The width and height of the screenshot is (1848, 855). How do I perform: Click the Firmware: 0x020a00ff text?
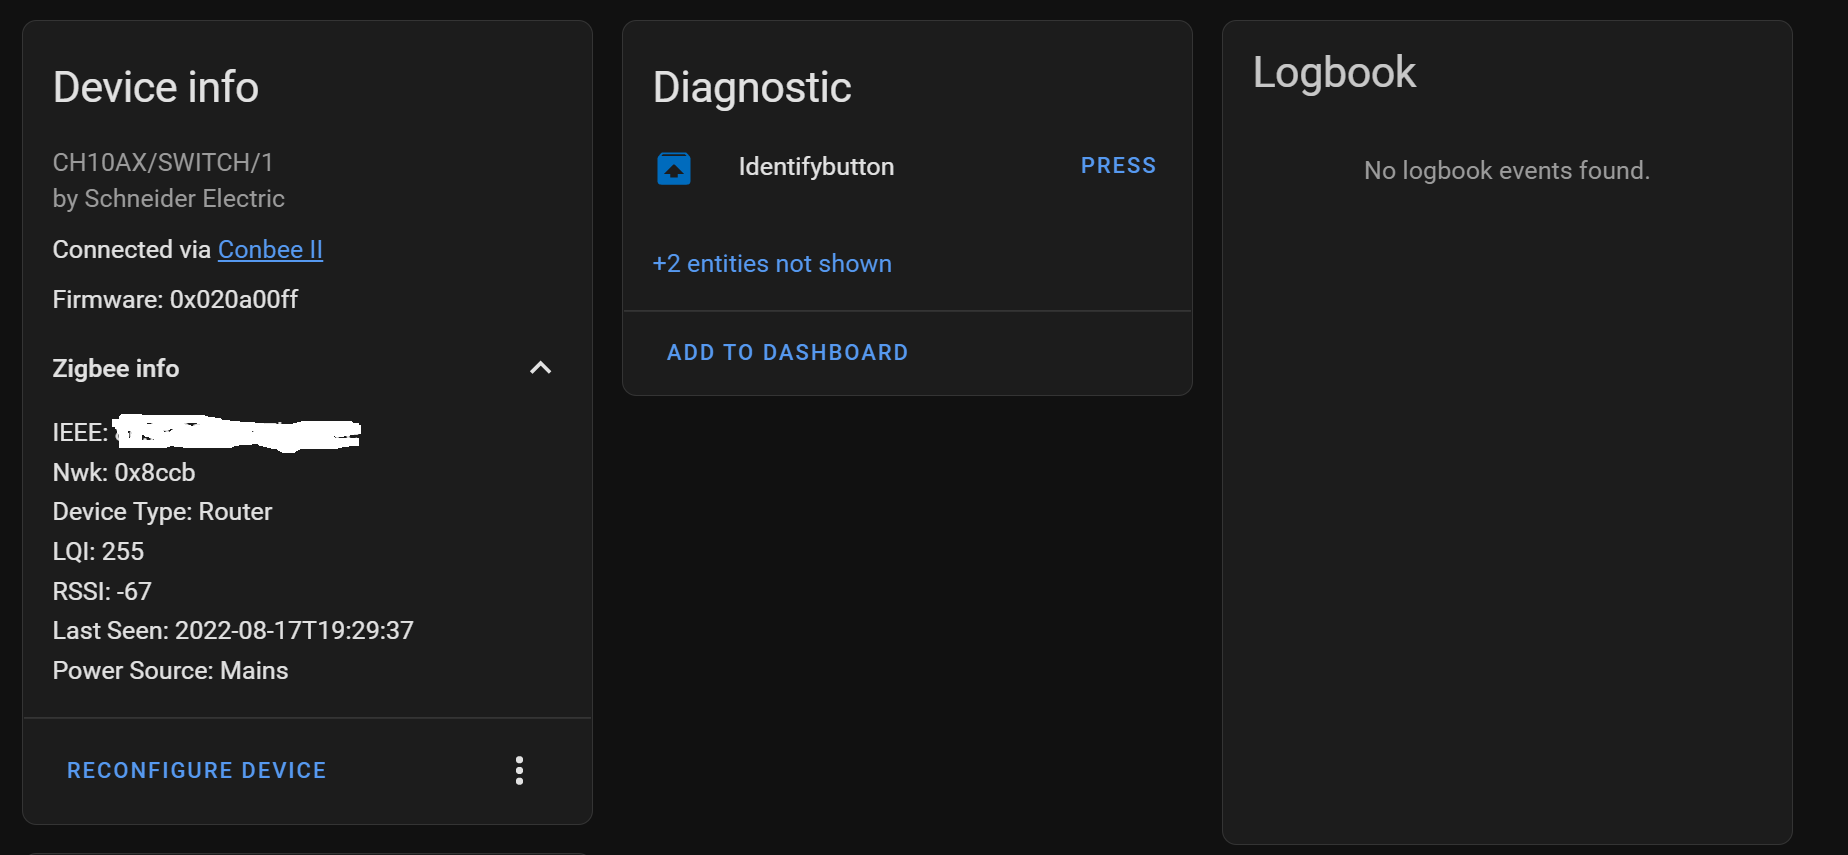pos(175,299)
